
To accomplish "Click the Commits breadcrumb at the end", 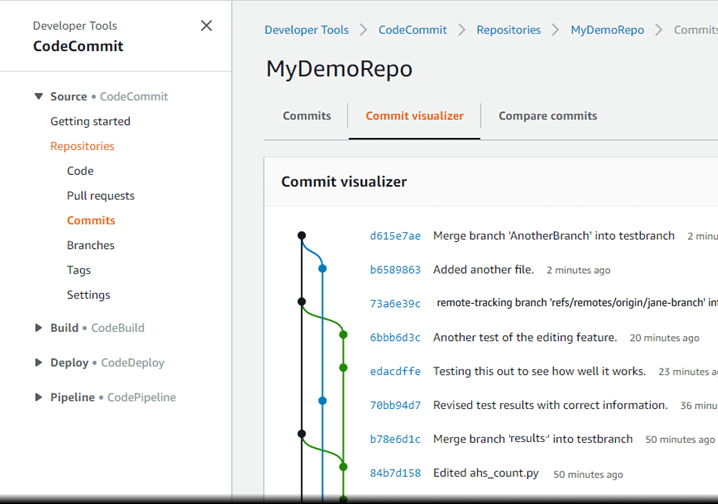I will tap(696, 30).
